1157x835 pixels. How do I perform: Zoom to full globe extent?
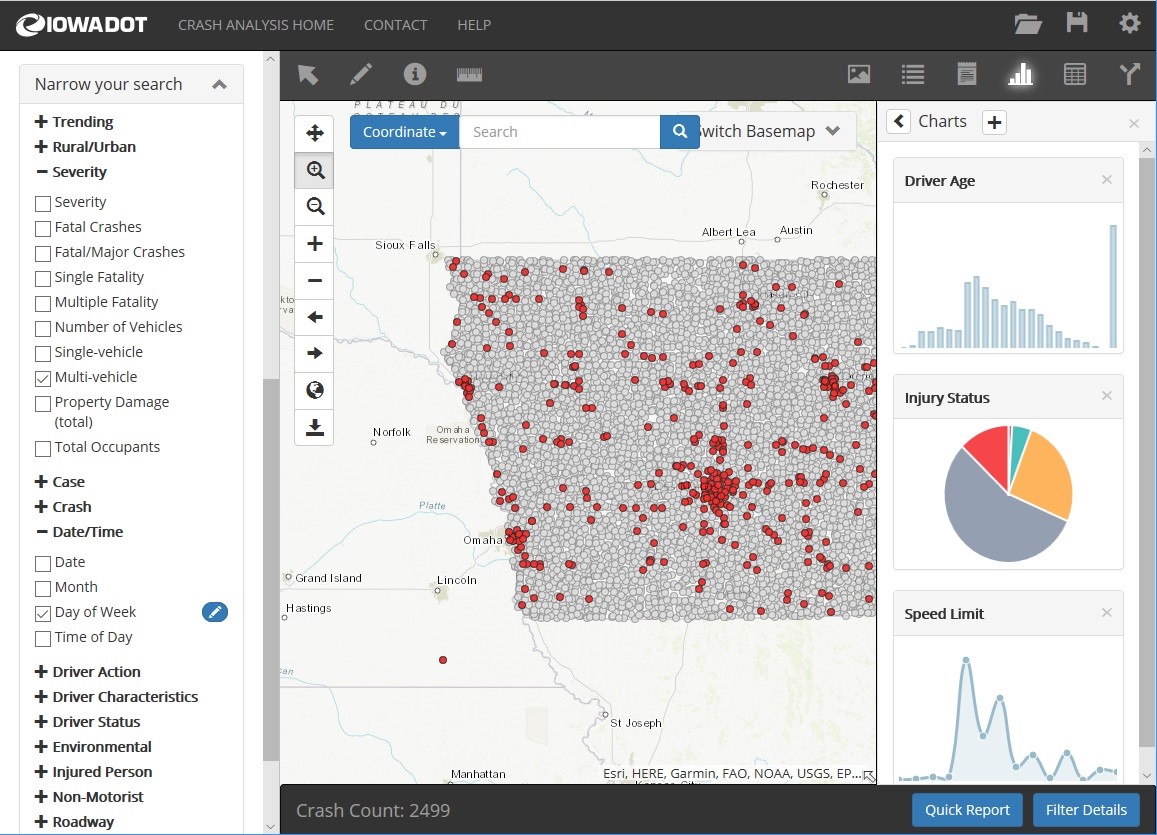point(315,390)
